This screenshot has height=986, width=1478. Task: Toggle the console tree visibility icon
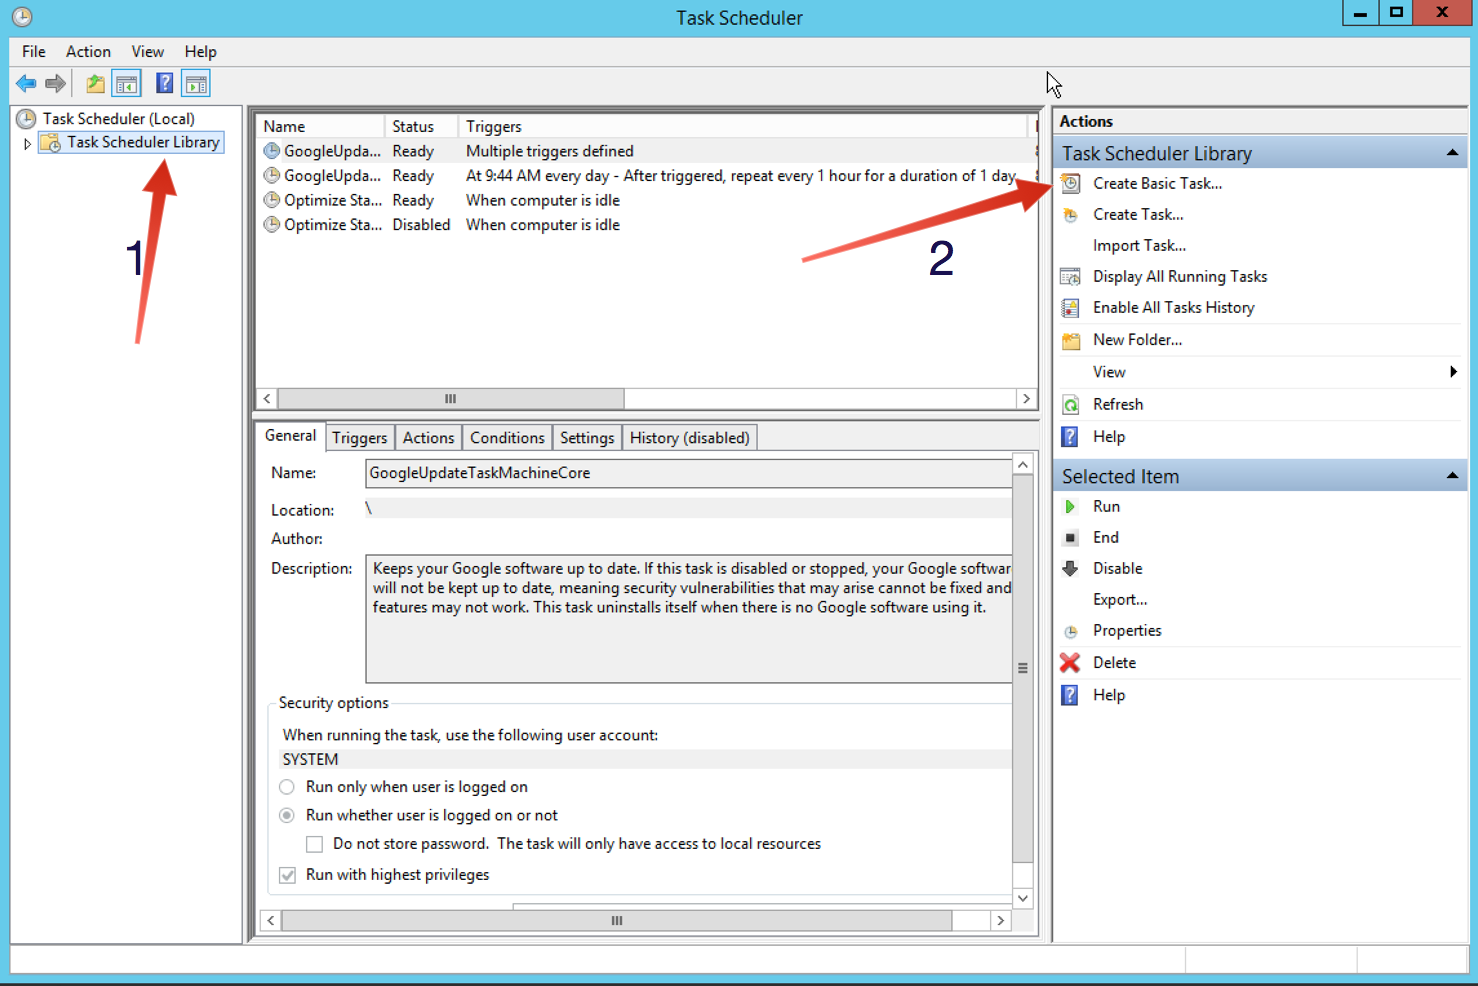(127, 83)
